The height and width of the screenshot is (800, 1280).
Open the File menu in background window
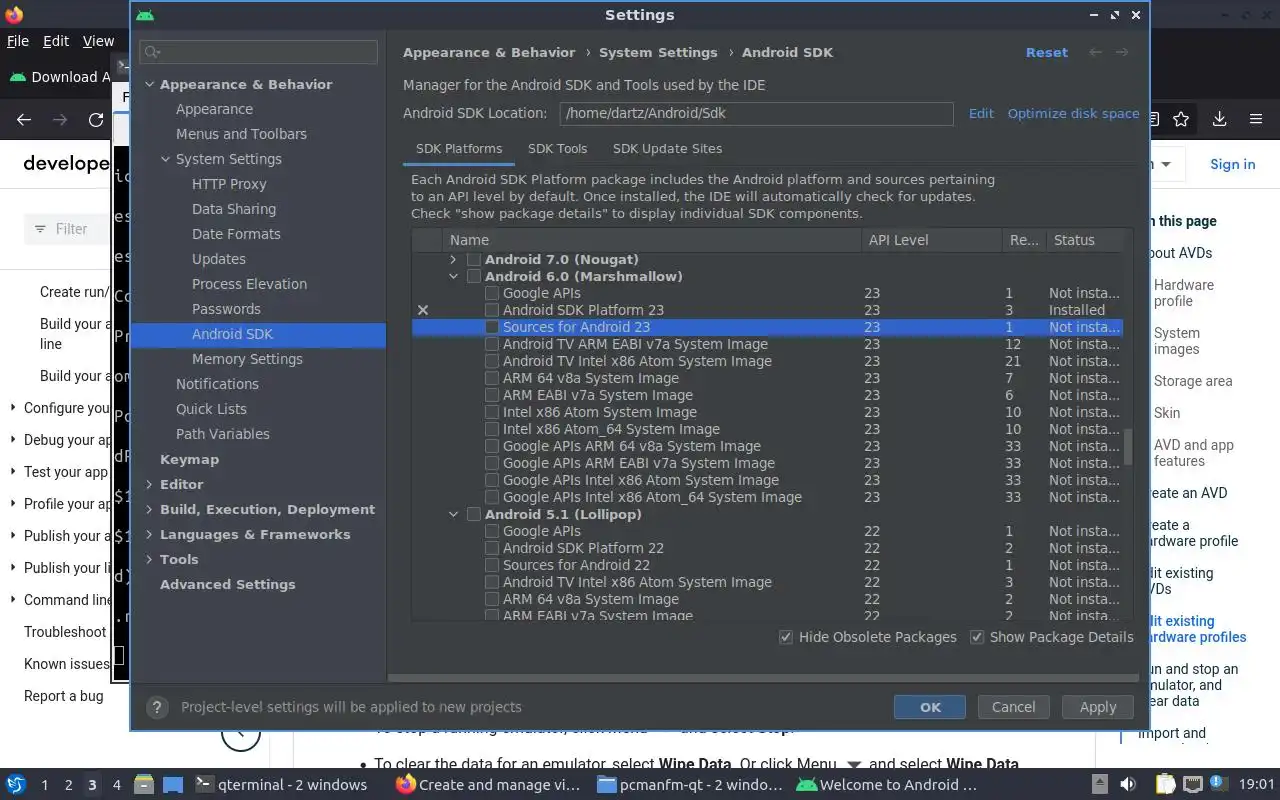18,41
